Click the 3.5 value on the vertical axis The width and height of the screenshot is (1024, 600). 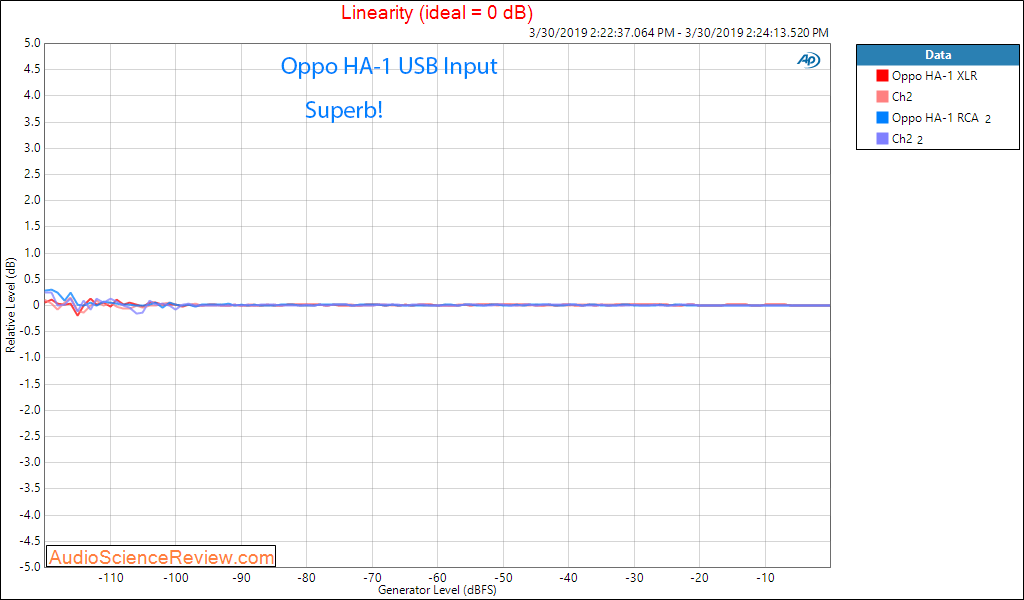32,122
